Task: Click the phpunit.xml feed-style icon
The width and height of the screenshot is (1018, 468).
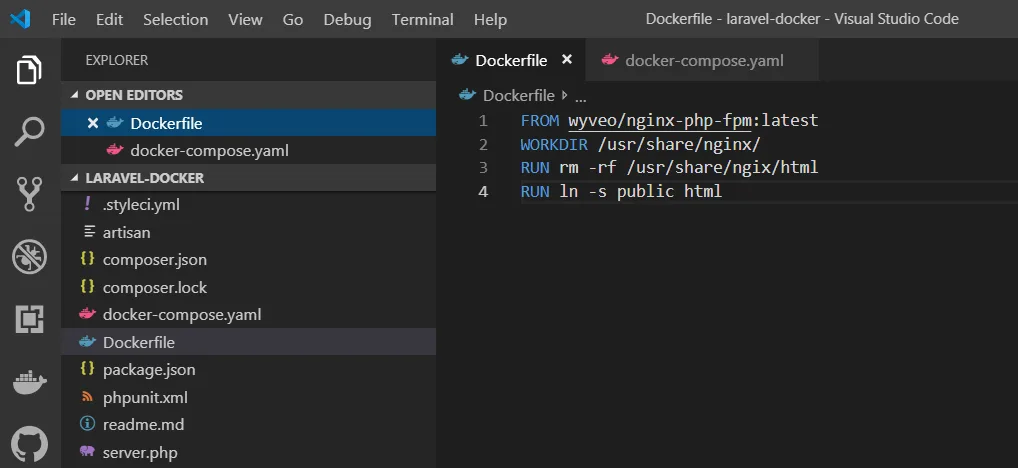Action: 87,397
